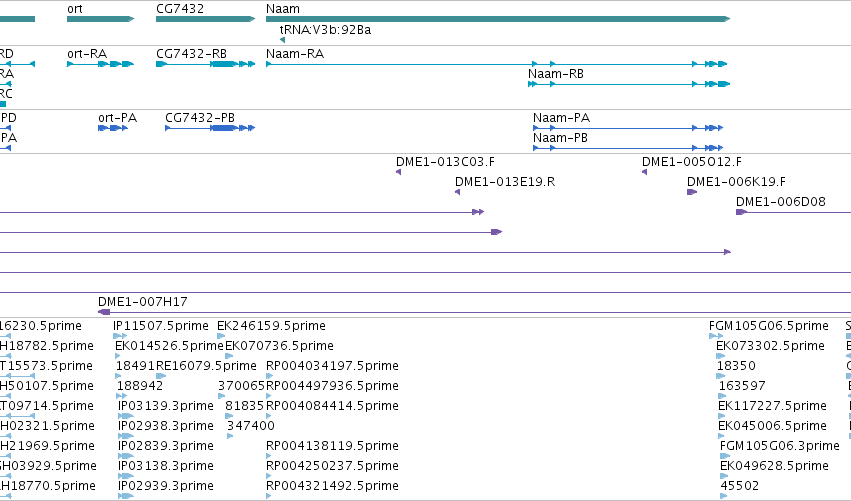Select the 18350 EST label
The height and width of the screenshot is (501, 851).
click(x=736, y=366)
